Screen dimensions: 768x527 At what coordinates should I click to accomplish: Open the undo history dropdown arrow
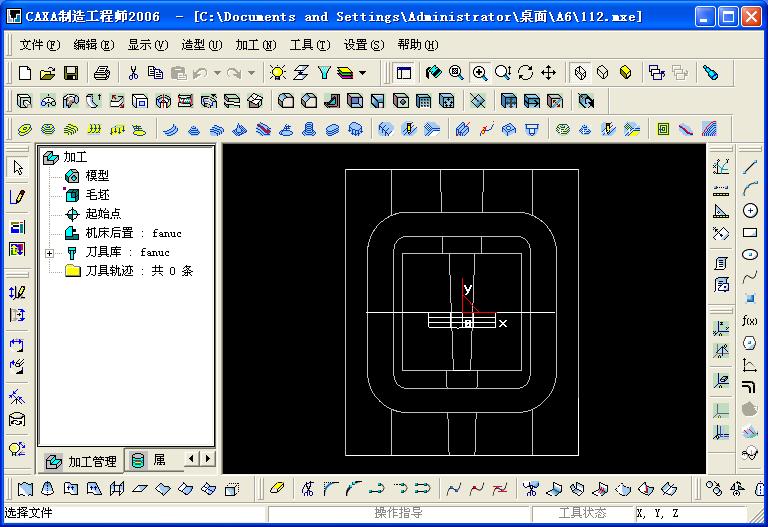[217, 73]
